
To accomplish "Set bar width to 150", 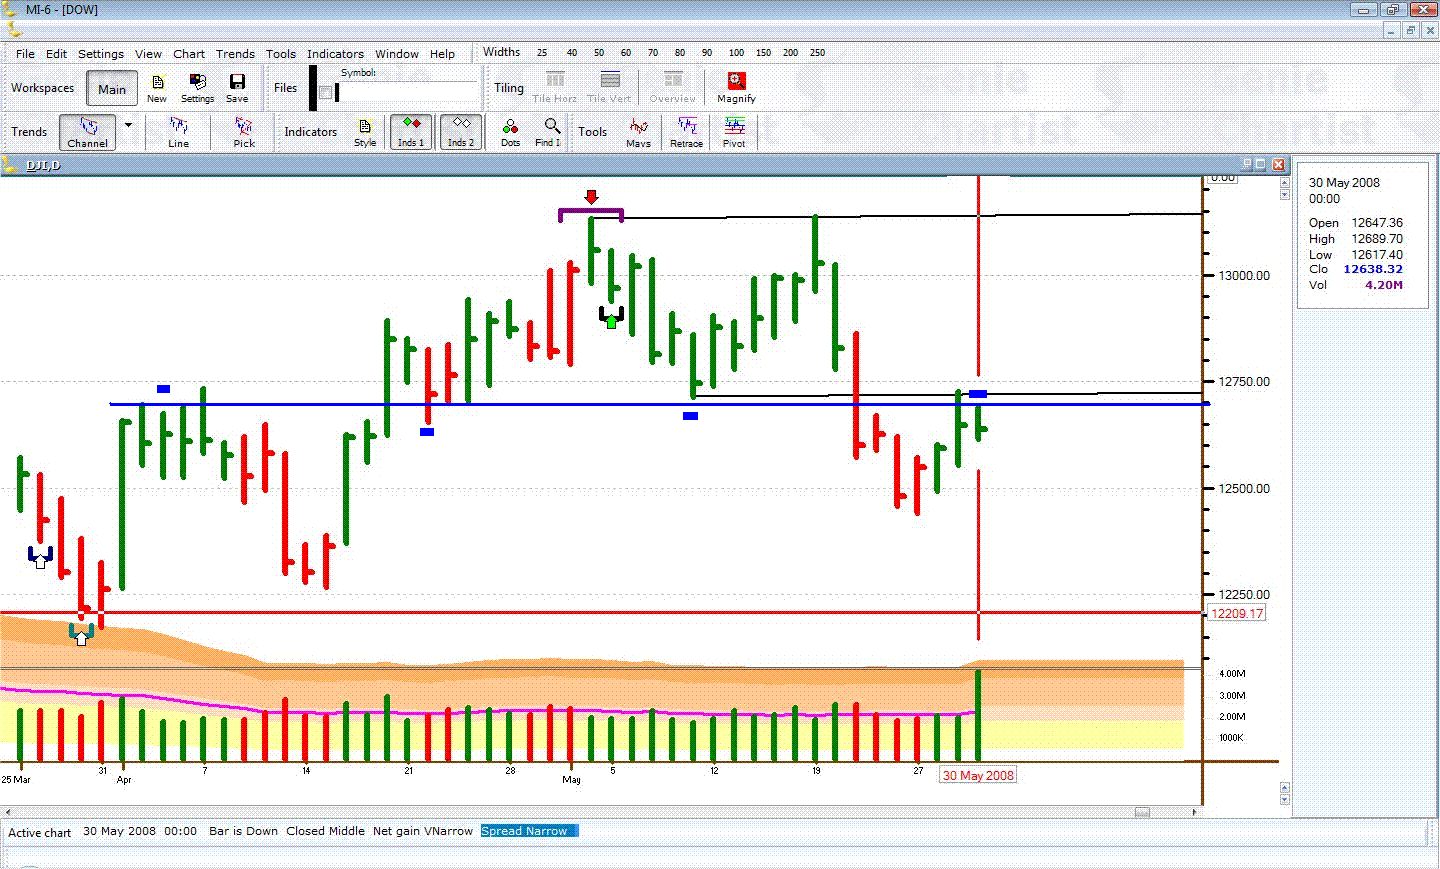I will (x=763, y=53).
